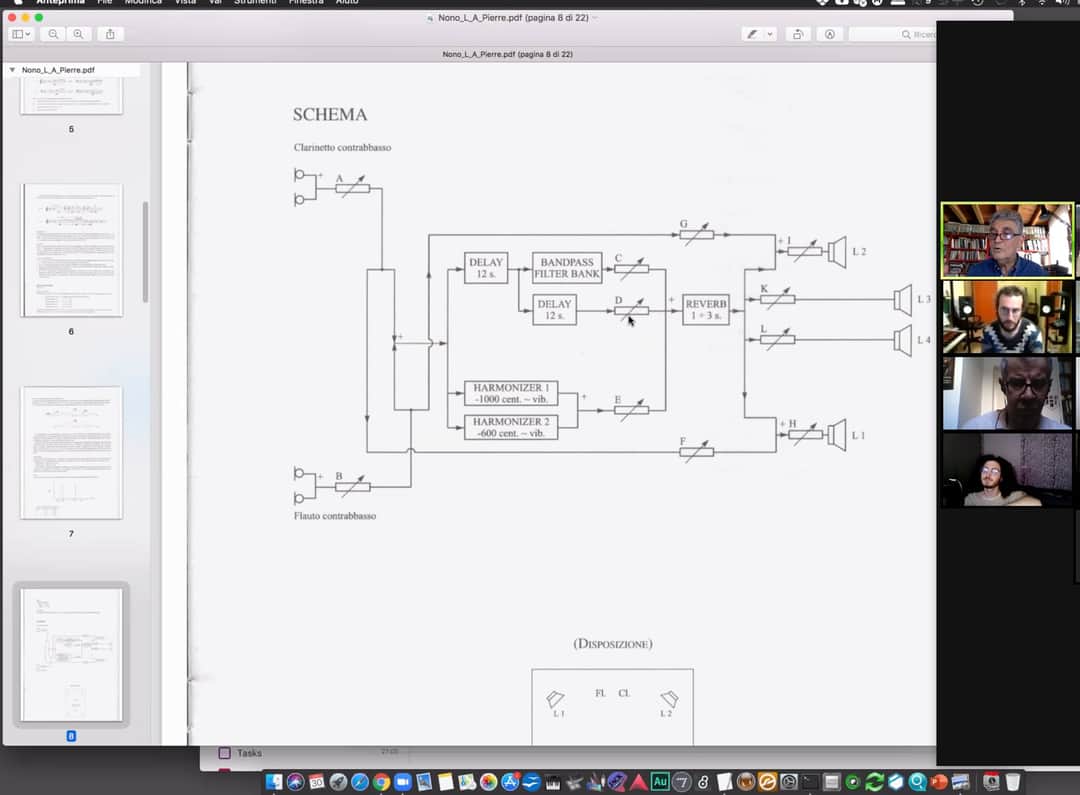Open Terminal from the Dock
Image resolution: width=1080 pixels, height=795 pixels.
click(x=810, y=781)
